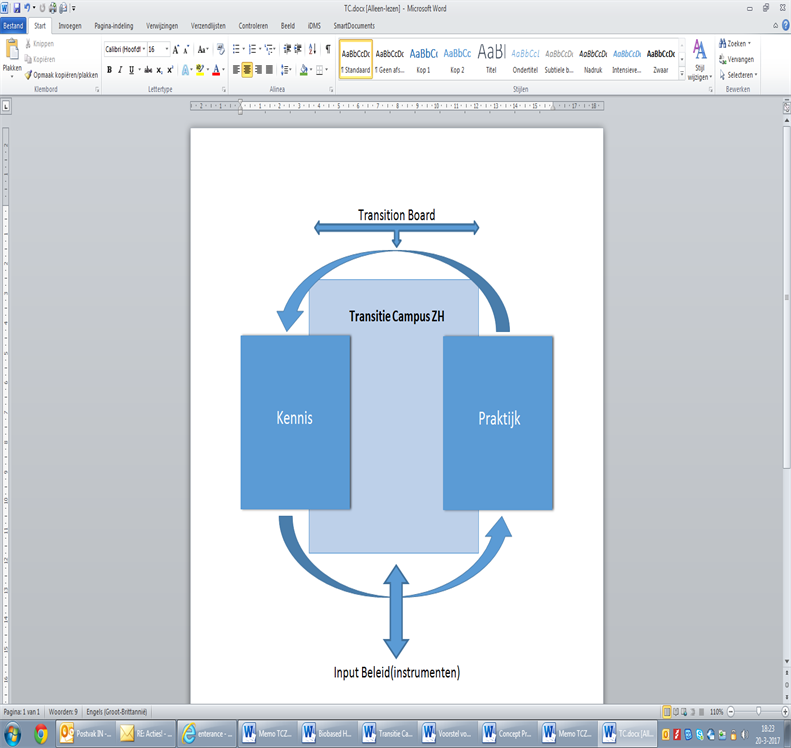Switch to the Invoegen tab

(70, 25)
